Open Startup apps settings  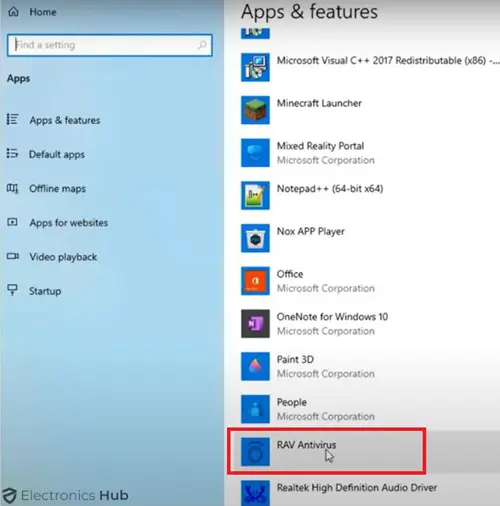[x=45, y=291]
